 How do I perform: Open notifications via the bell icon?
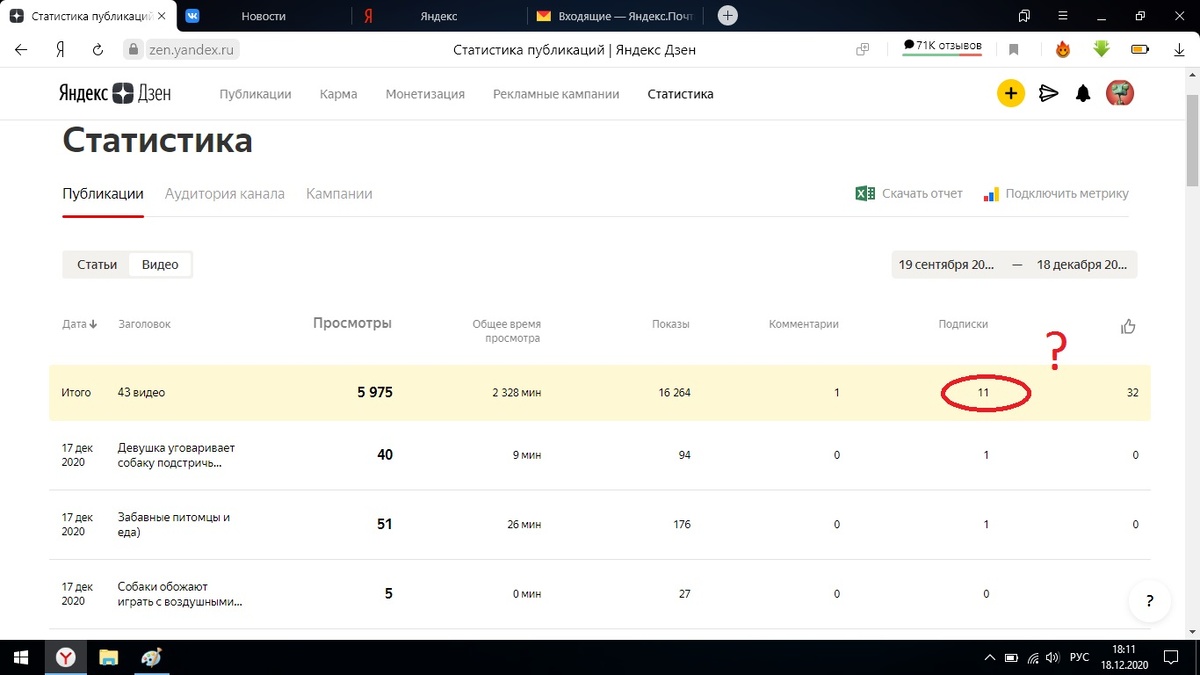click(x=1083, y=93)
